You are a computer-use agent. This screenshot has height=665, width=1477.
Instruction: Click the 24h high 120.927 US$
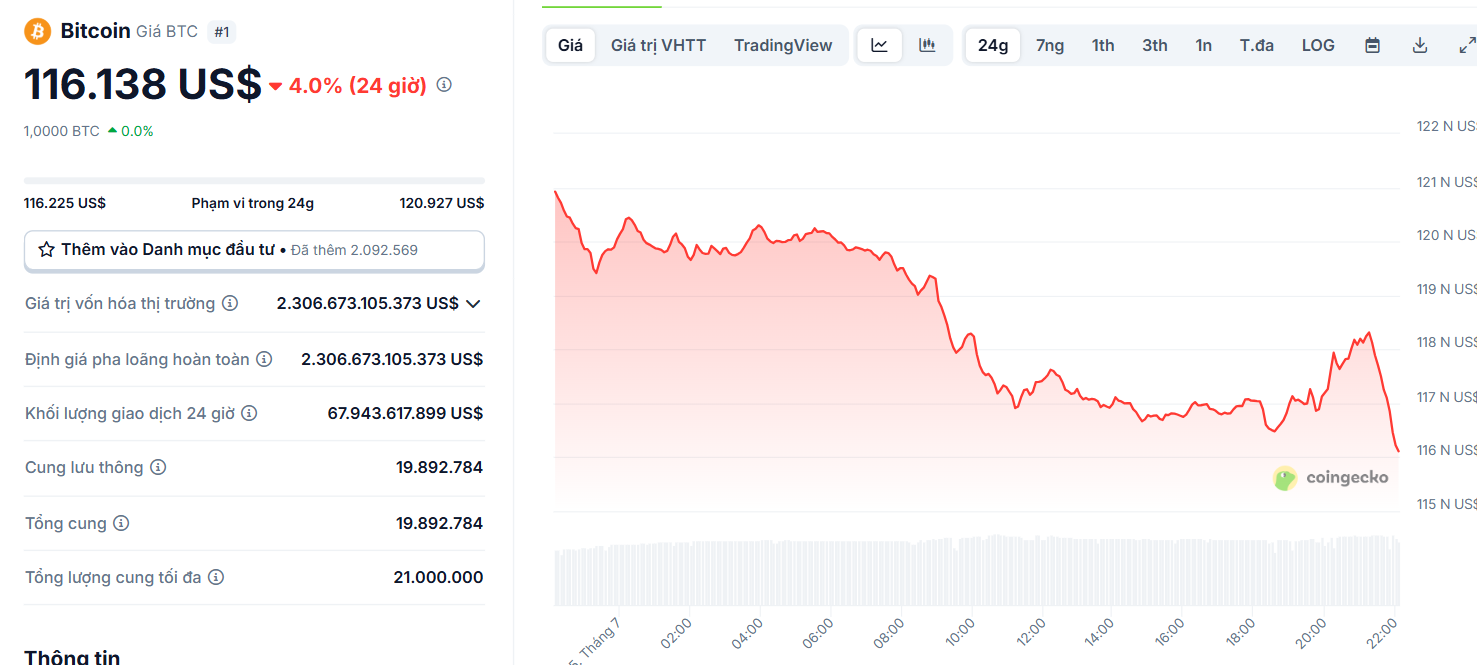442,203
